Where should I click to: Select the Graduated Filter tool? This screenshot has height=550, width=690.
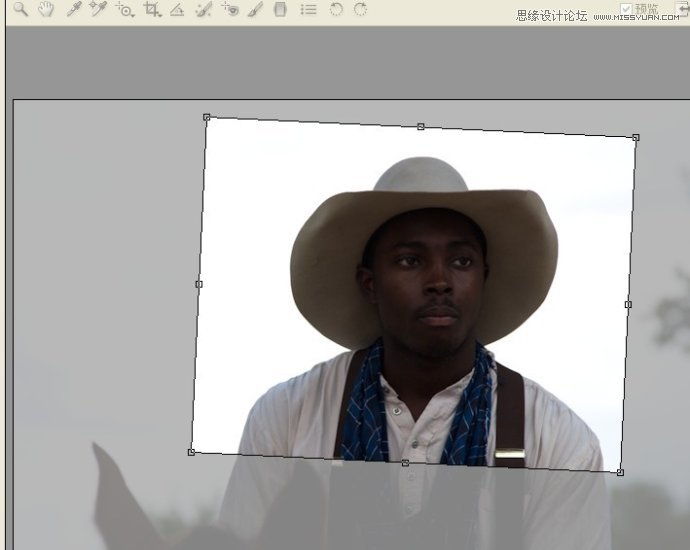280,9
